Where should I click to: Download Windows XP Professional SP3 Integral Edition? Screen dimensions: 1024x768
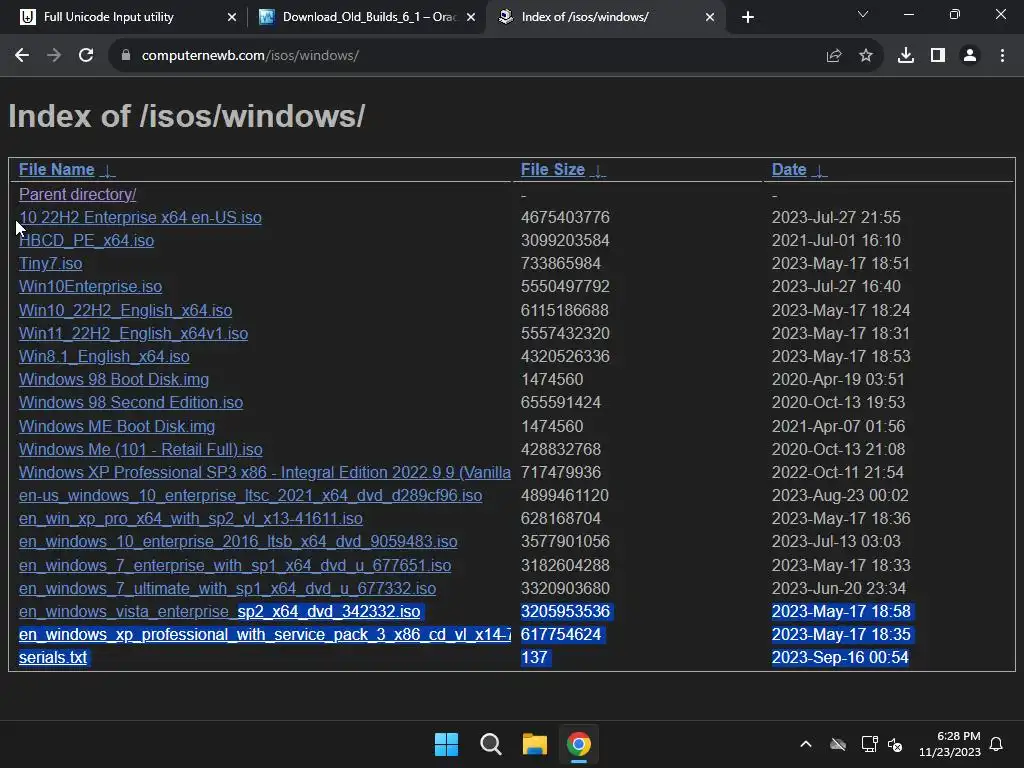[264, 472]
